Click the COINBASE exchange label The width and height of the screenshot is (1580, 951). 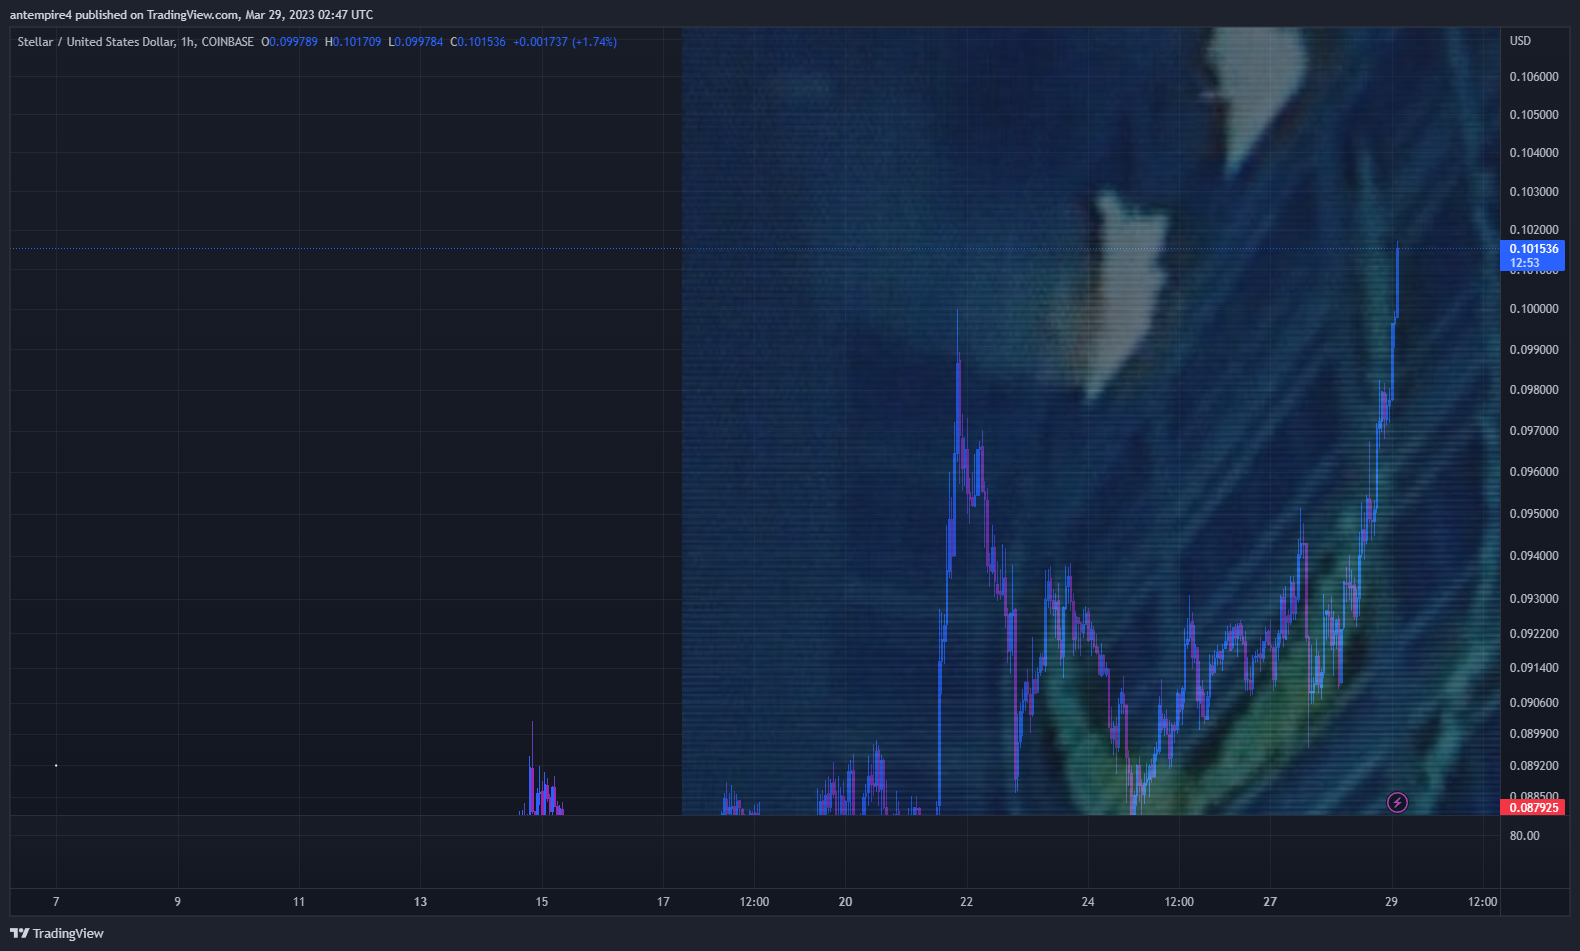pyautogui.click(x=228, y=42)
